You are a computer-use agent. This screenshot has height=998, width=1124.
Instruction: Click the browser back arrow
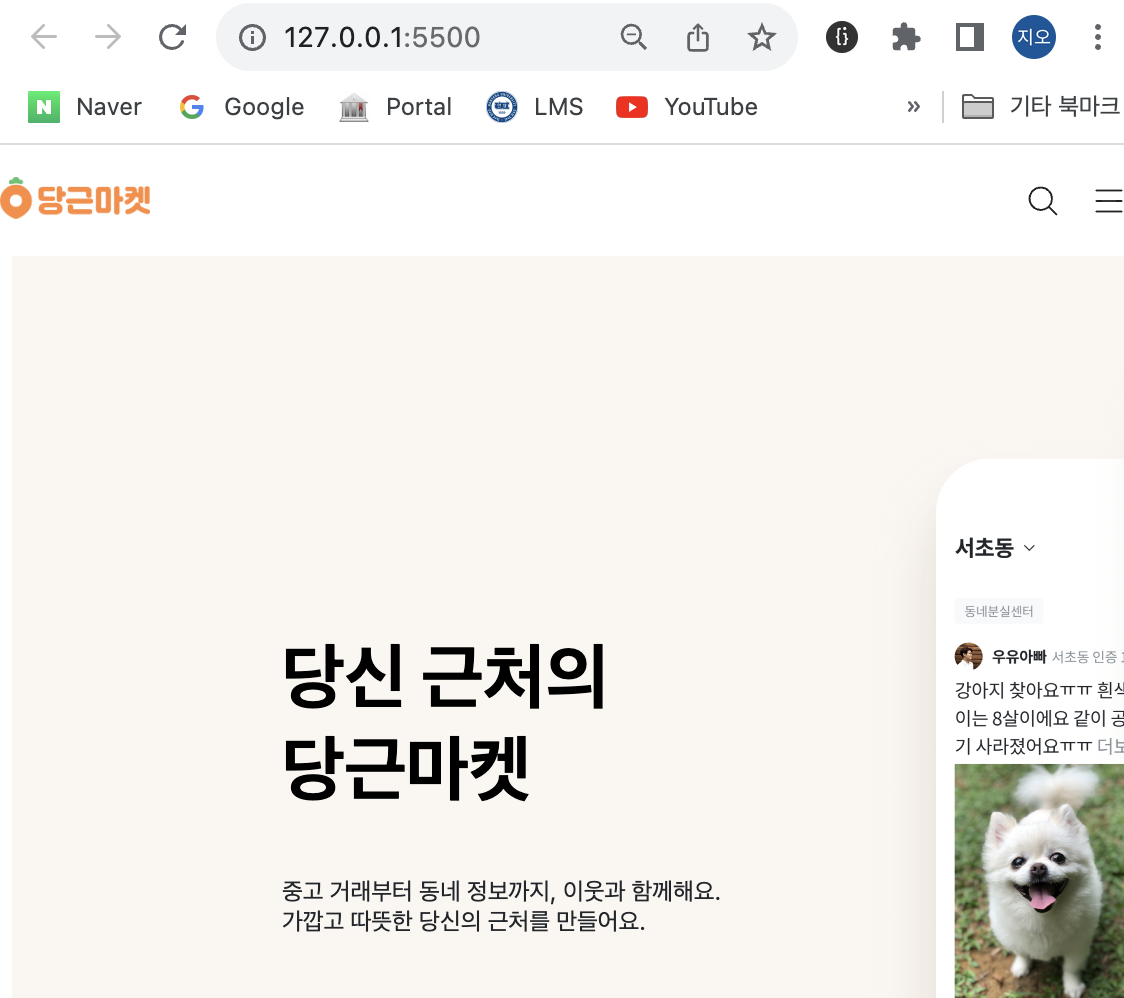[44, 37]
